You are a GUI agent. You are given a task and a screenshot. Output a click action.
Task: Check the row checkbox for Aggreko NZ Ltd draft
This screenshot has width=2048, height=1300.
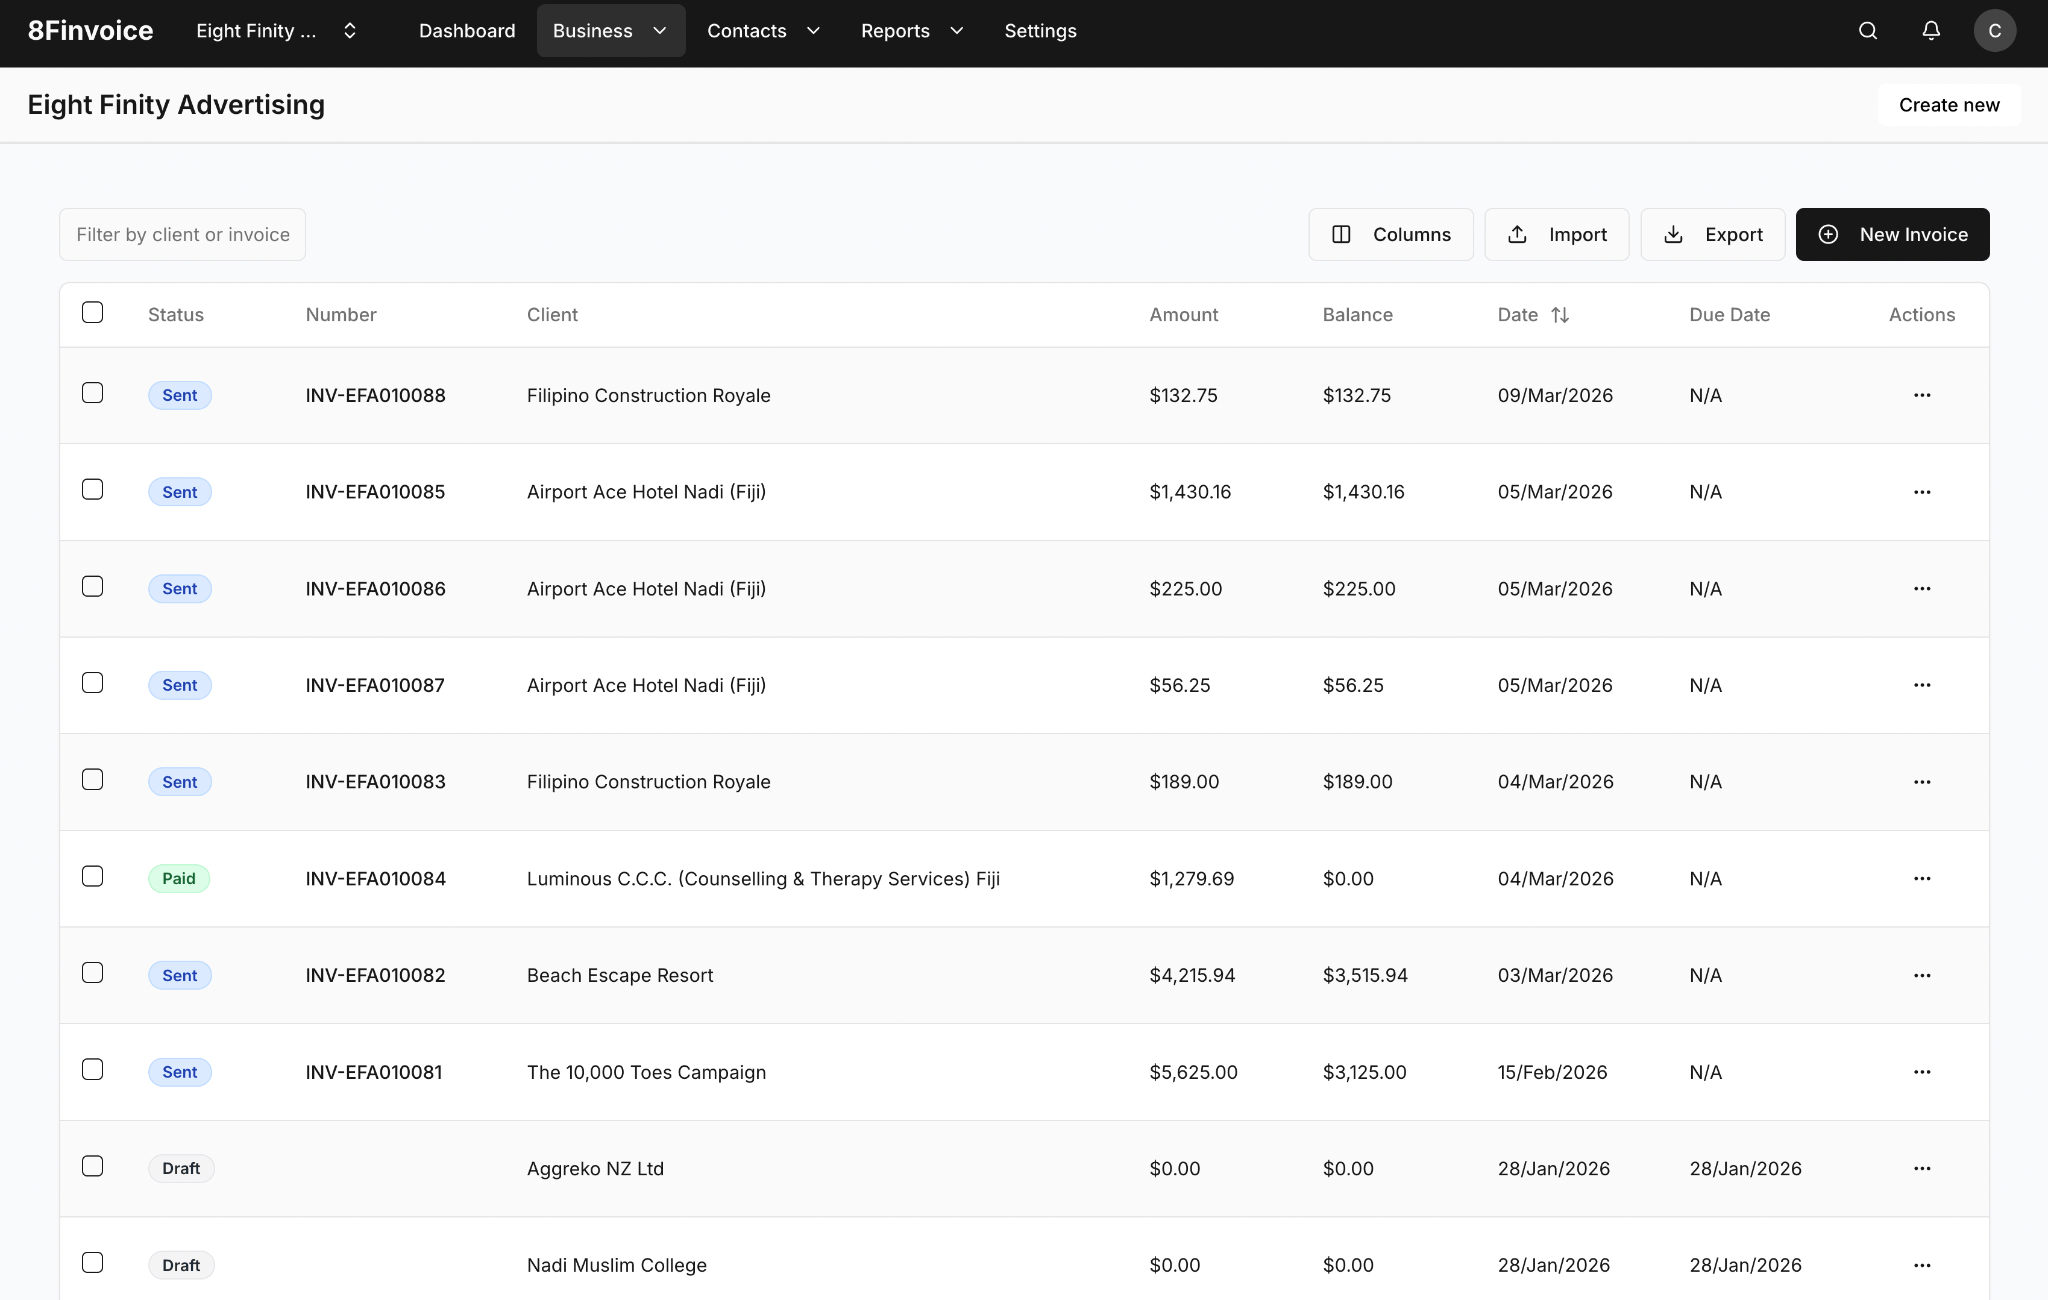92,1166
